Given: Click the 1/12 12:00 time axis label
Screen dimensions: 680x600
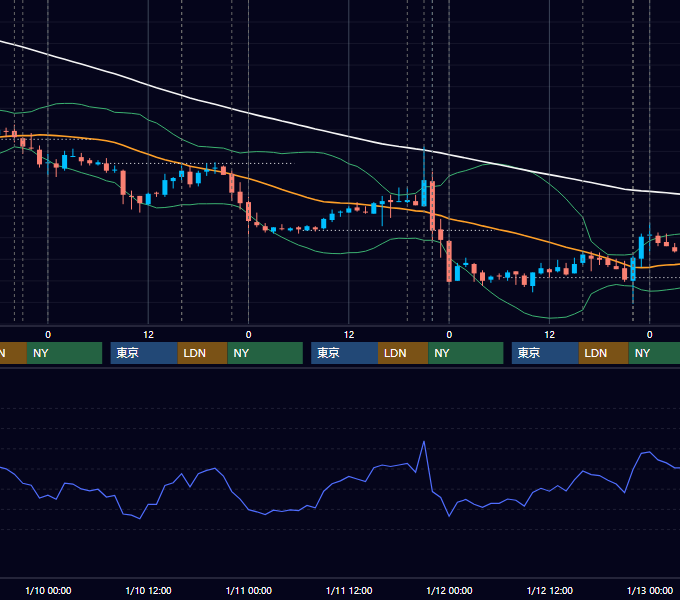Looking at the screenshot, I should click(x=549, y=590).
